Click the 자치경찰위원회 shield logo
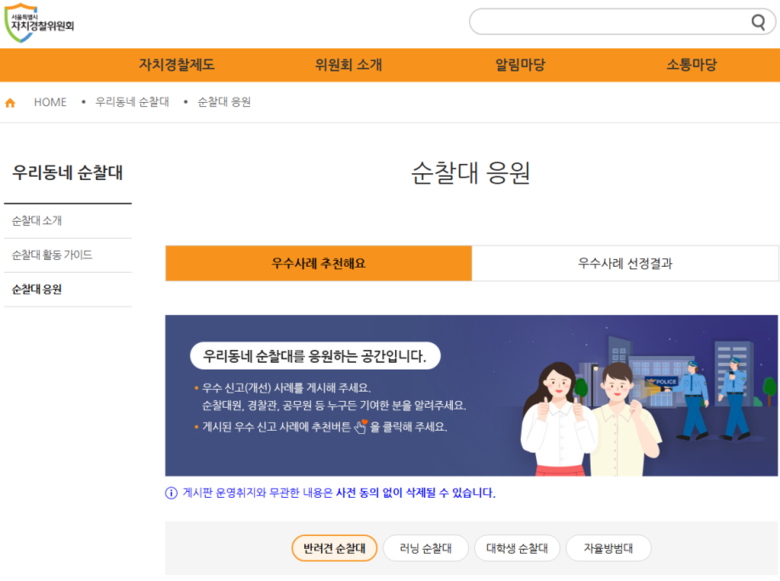The width and height of the screenshot is (780, 581). (40, 23)
